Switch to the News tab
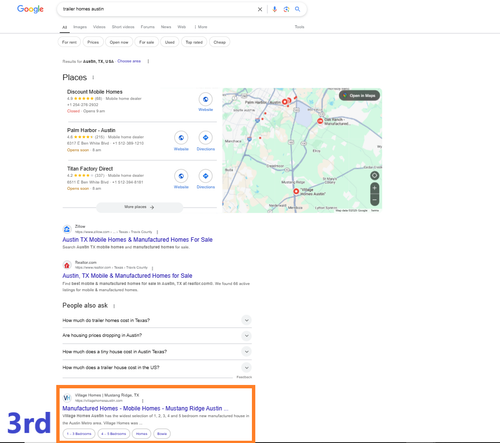 pos(166,27)
